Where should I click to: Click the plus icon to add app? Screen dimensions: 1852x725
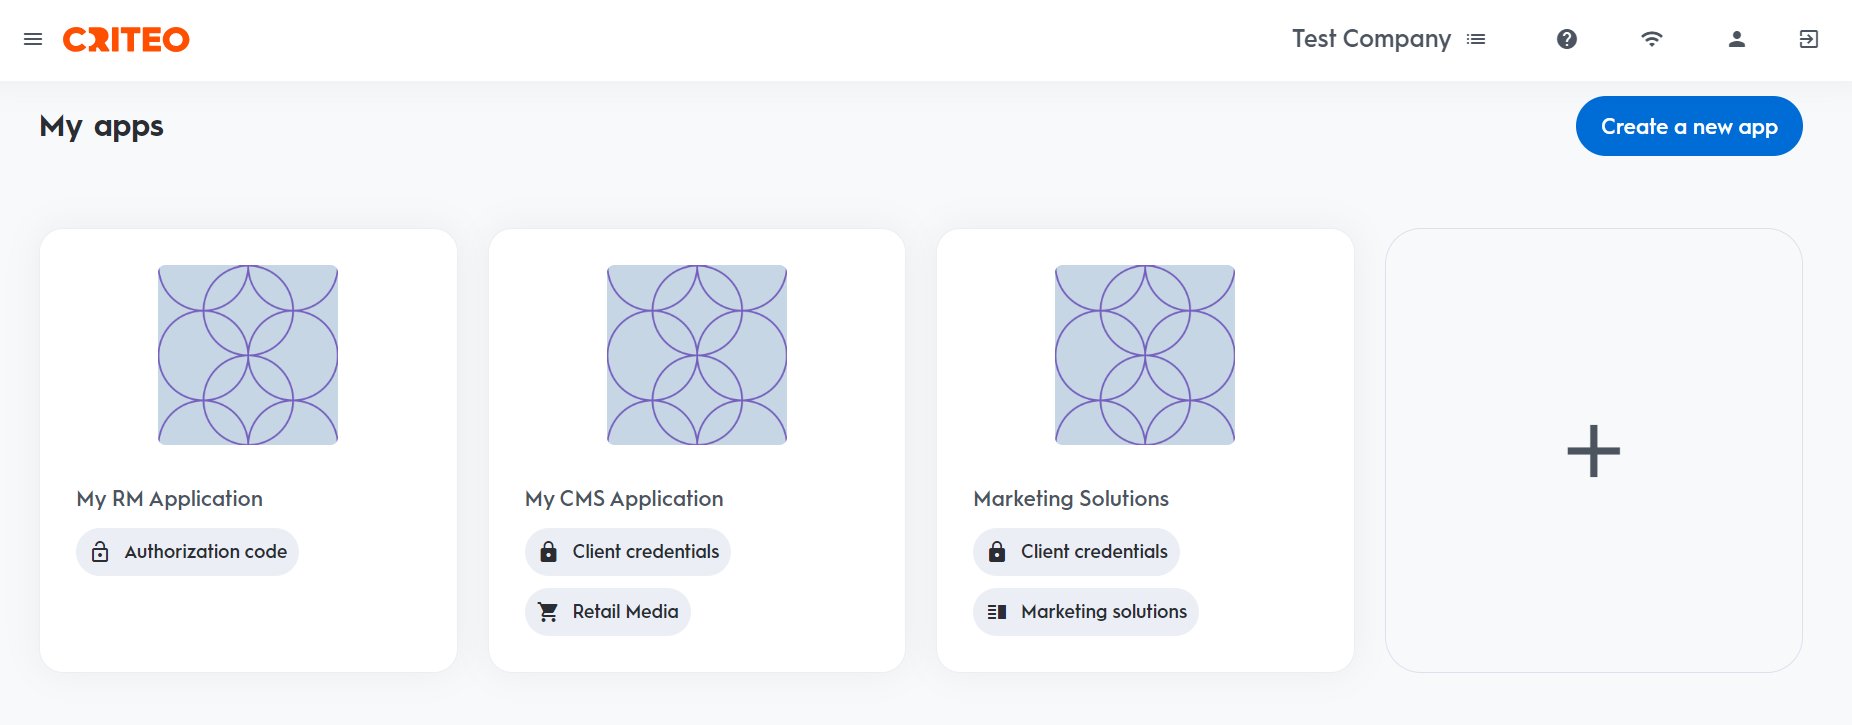(1594, 451)
